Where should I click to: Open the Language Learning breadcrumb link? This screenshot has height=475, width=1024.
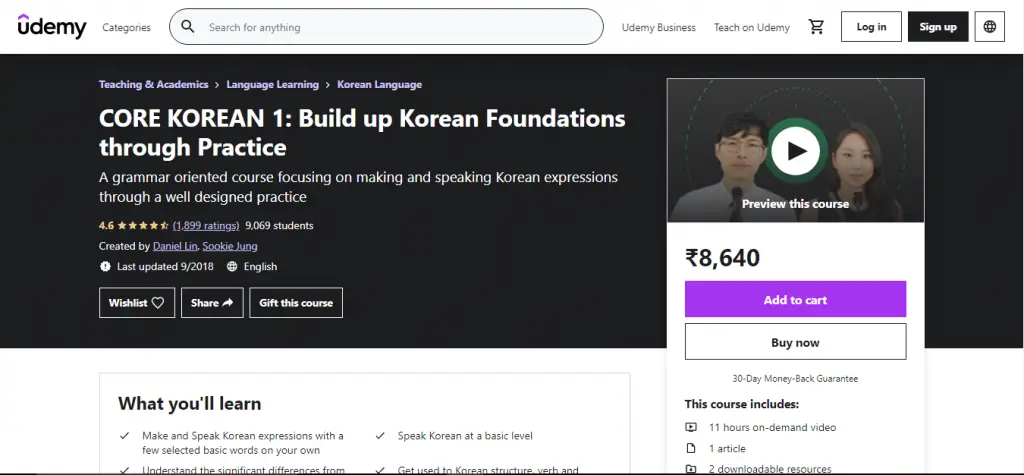(272, 85)
